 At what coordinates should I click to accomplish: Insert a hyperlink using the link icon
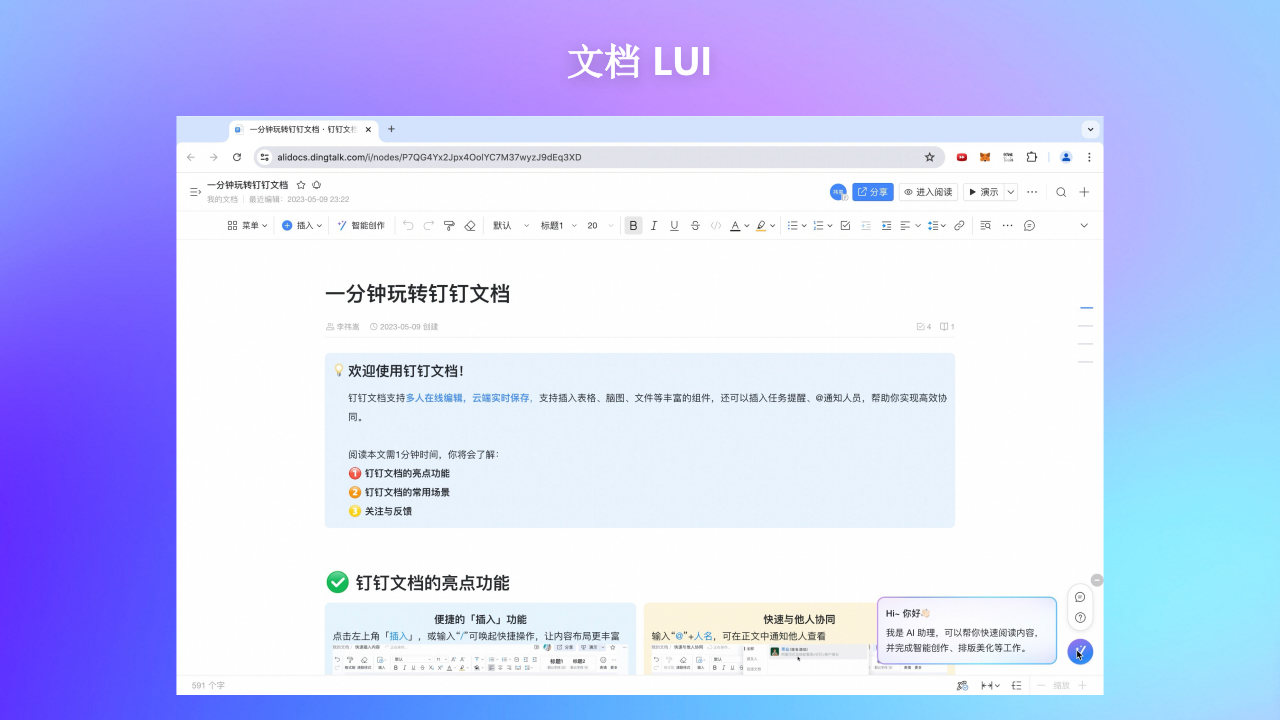958,225
